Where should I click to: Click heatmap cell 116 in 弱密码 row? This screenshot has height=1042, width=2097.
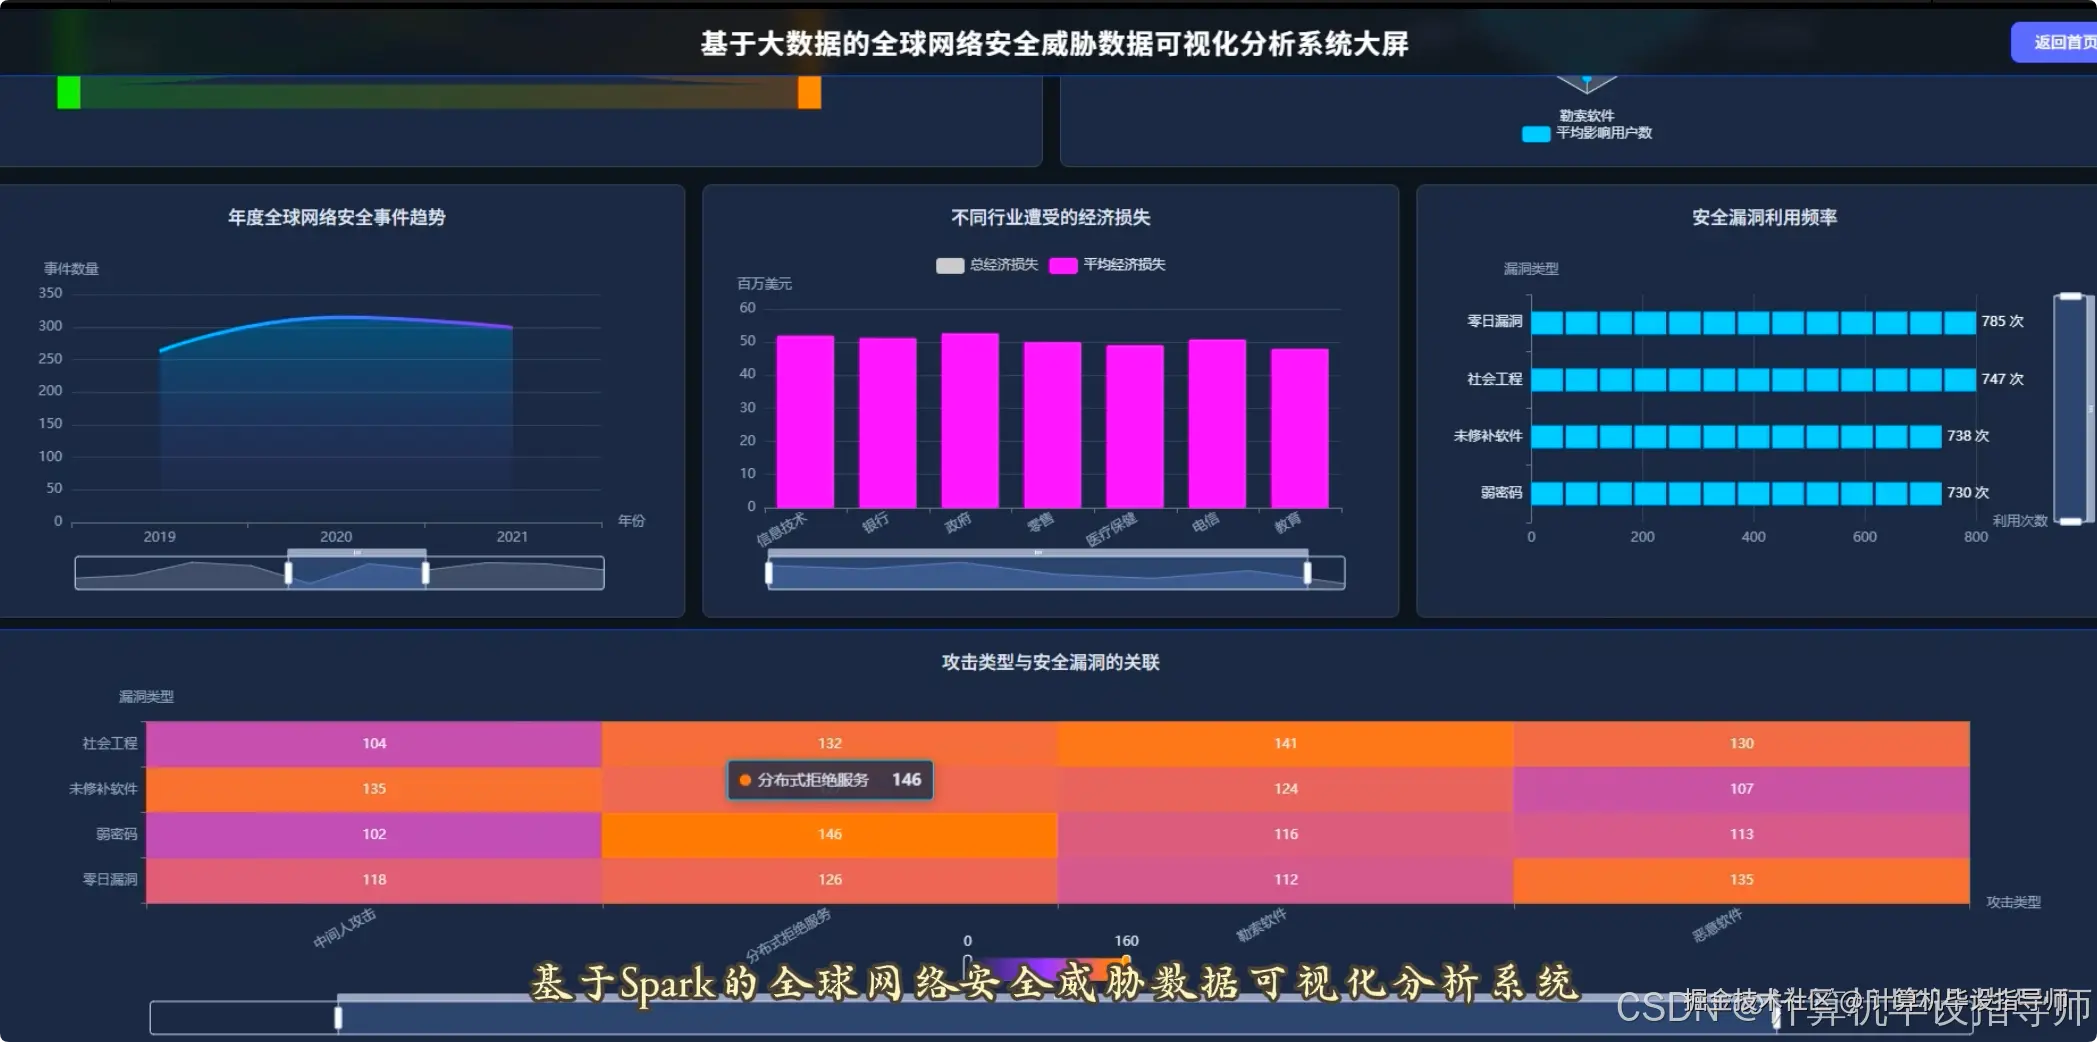point(1286,835)
